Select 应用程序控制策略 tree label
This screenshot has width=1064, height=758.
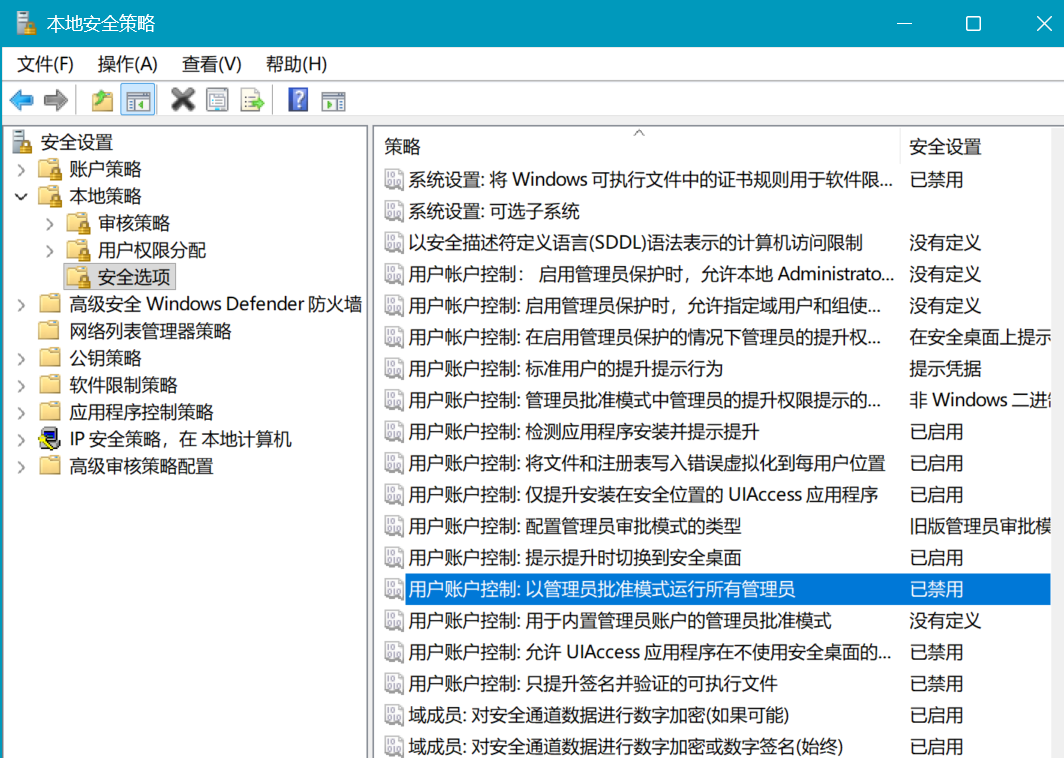tap(141, 412)
